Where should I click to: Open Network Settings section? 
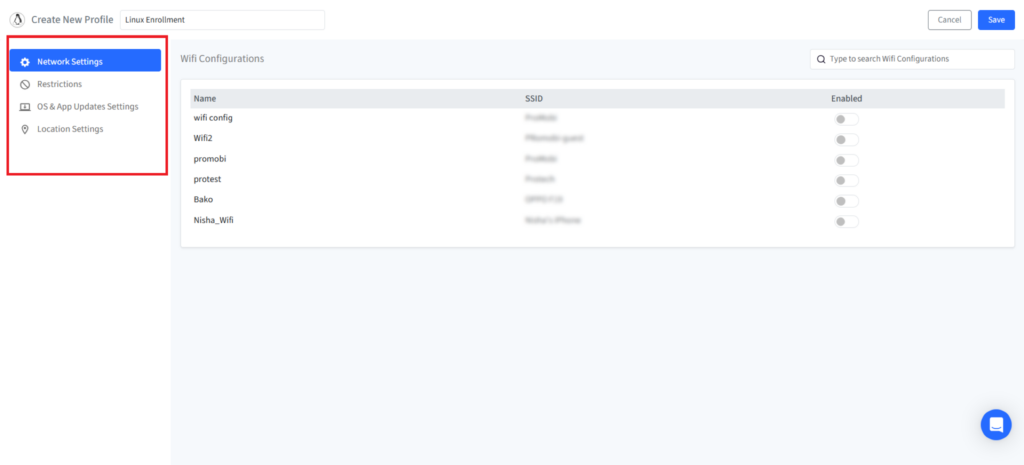point(85,62)
